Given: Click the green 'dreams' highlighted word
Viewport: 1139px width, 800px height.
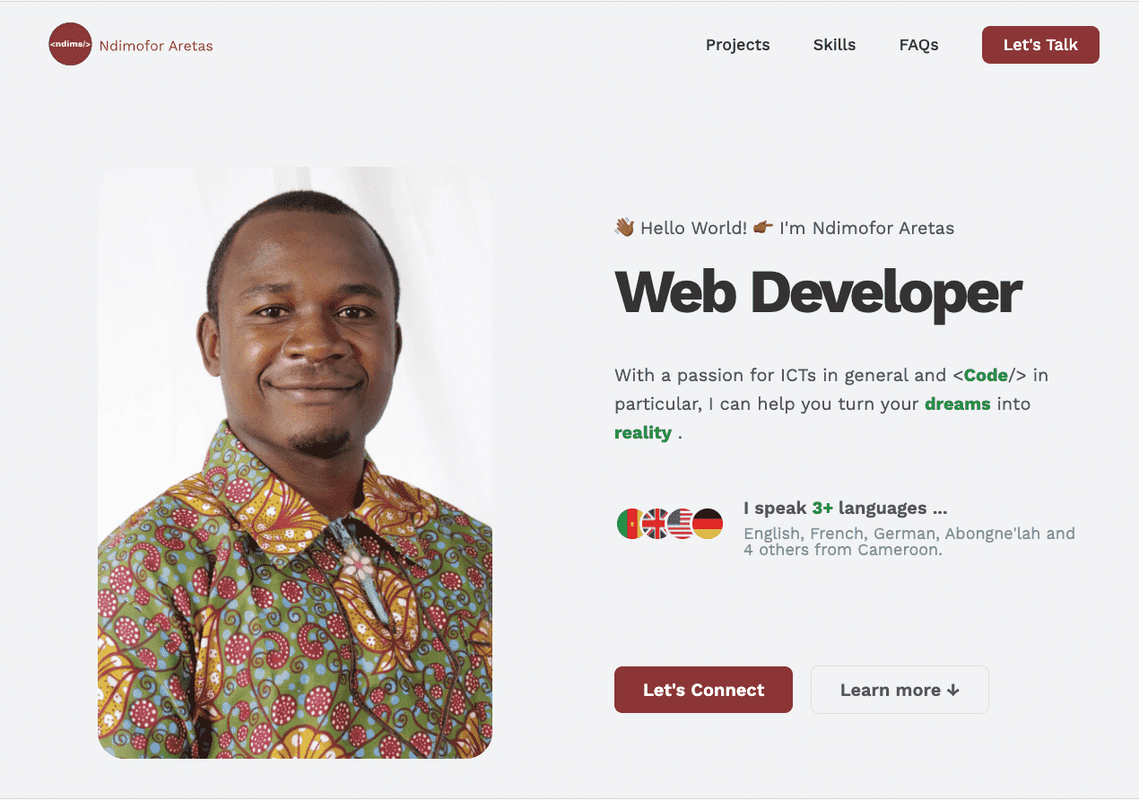Looking at the screenshot, I should pos(957,404).
